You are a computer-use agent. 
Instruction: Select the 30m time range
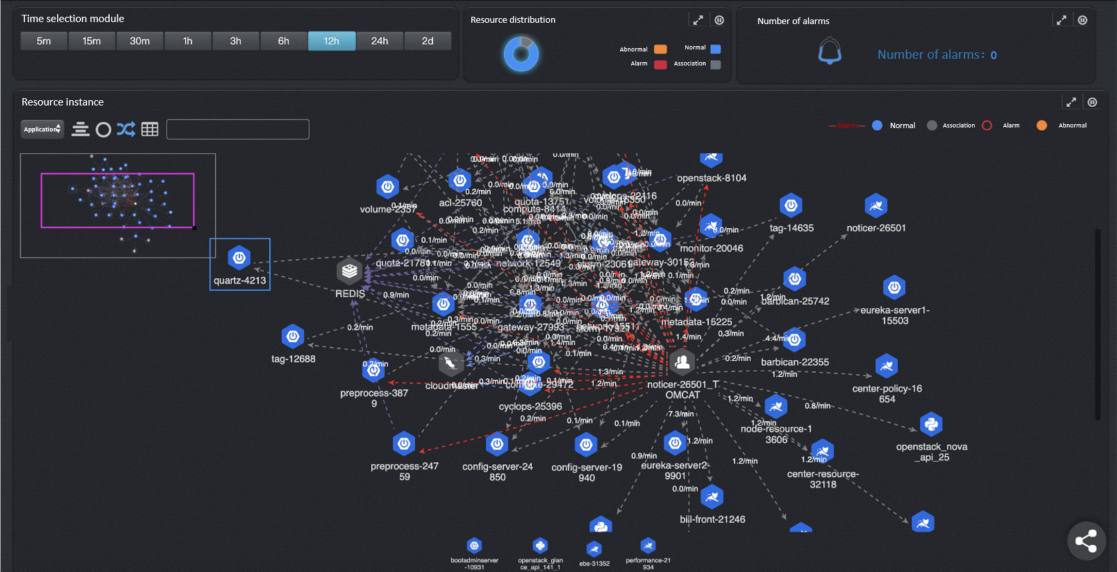(140, 41)
